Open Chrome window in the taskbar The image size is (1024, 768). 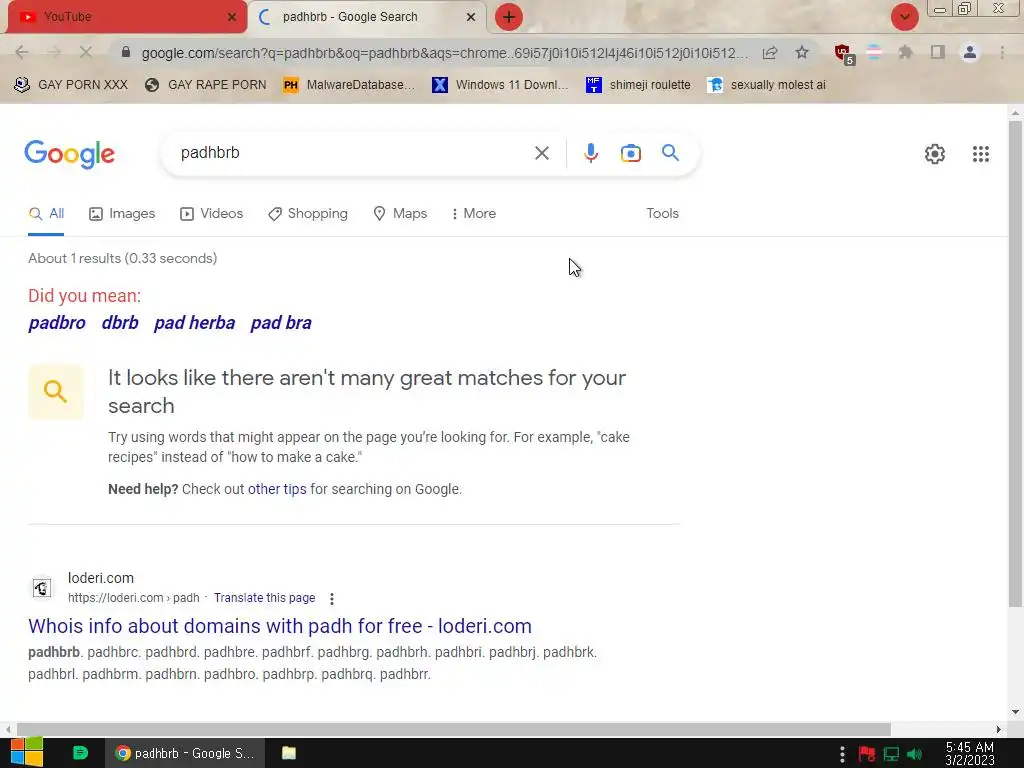(x=185, y=753)
